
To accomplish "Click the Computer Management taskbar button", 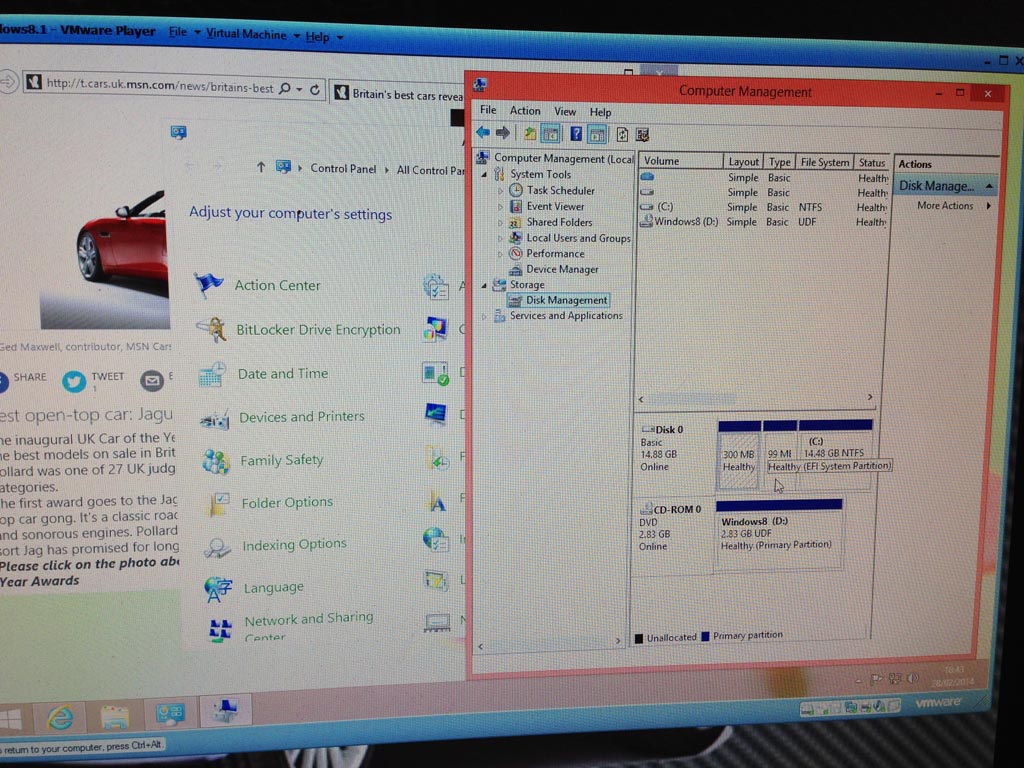I will [225, 711].
